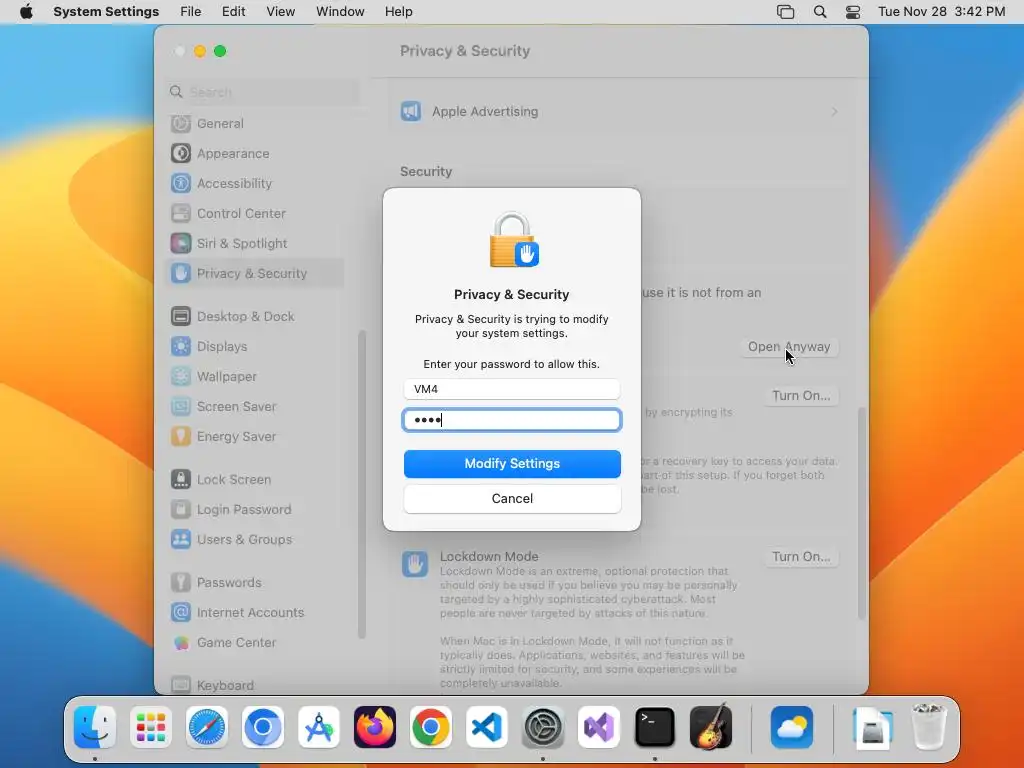Click the Modify Settings button
Screen dimensions: 1024x768
coord(512,464)
